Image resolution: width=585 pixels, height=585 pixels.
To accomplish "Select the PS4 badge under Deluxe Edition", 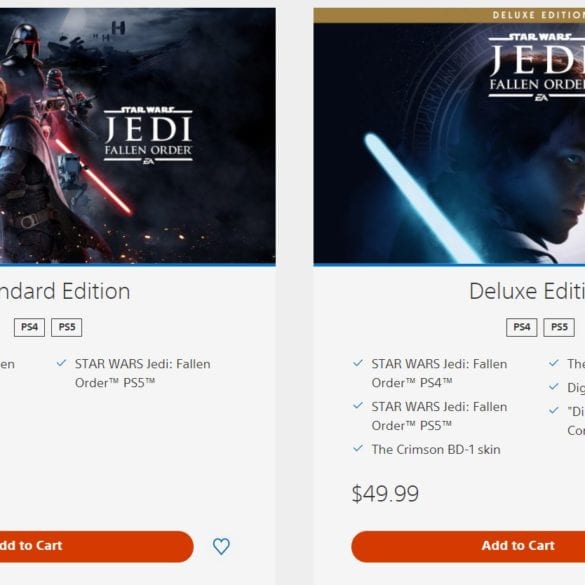I will coord(522,327).
